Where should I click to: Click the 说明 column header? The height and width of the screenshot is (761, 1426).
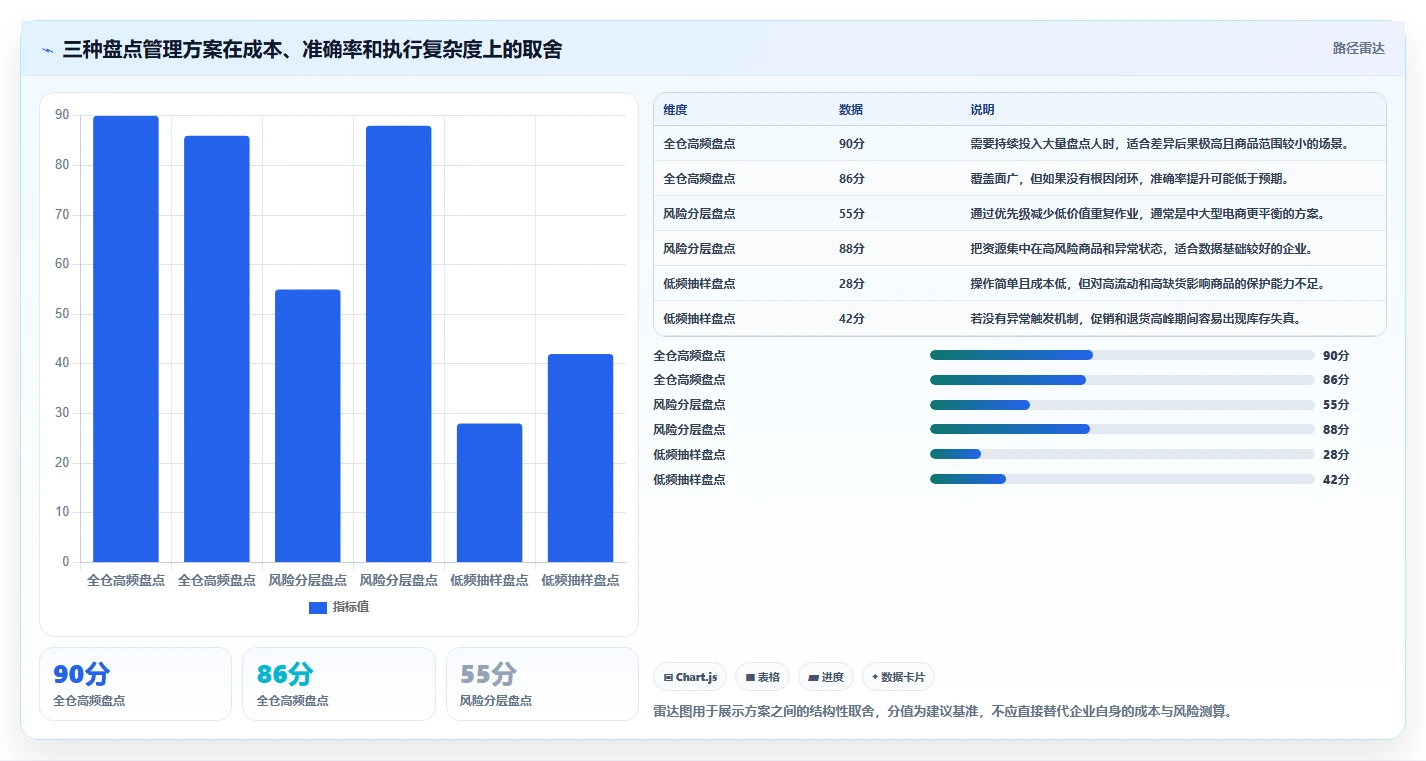tap(982, 110)
